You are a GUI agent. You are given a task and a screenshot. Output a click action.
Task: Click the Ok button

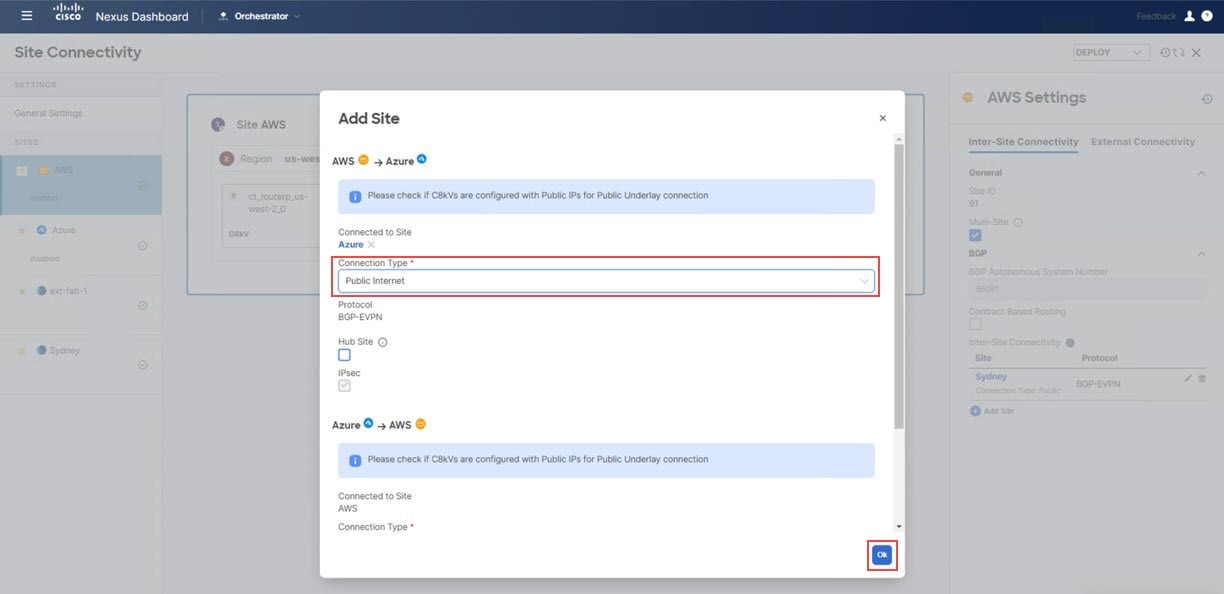[882, 555]
